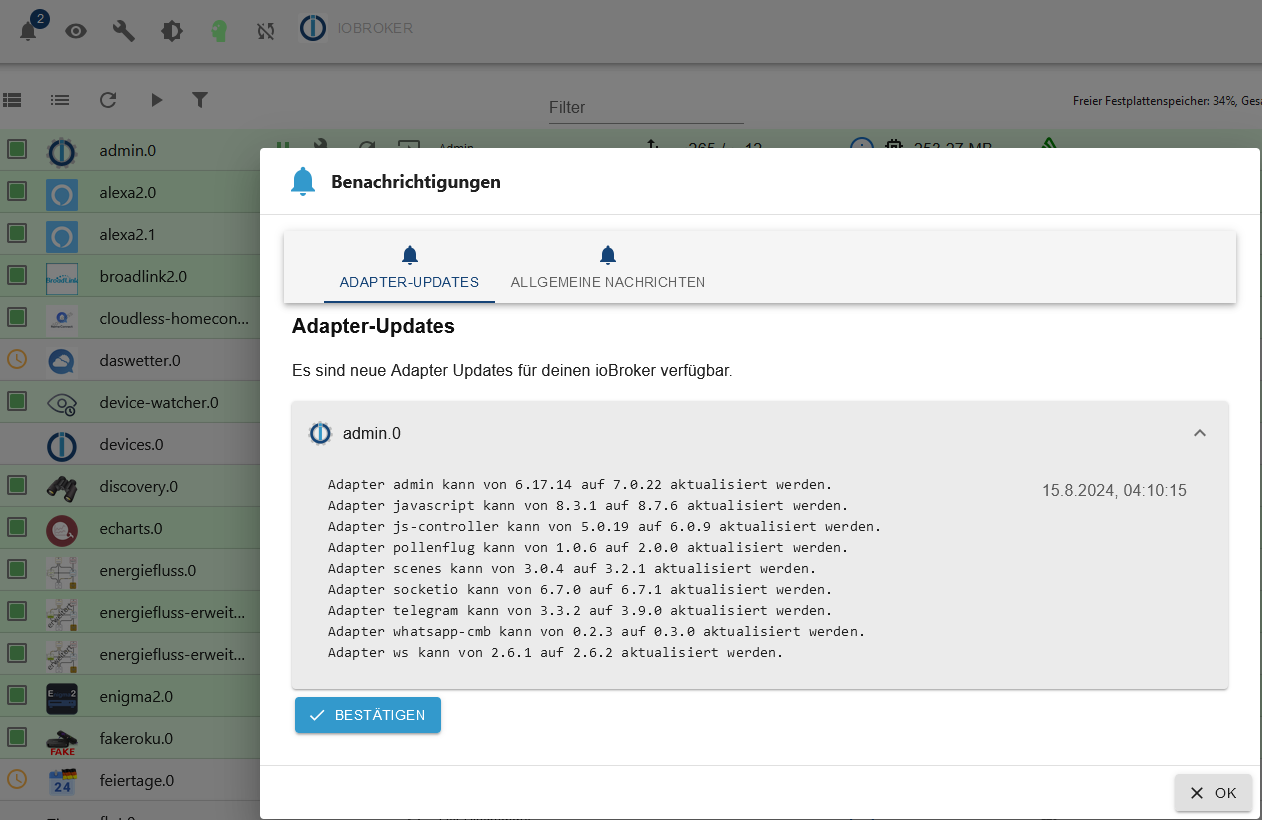Click the play icon in instances toolbar

coord(156,100)
